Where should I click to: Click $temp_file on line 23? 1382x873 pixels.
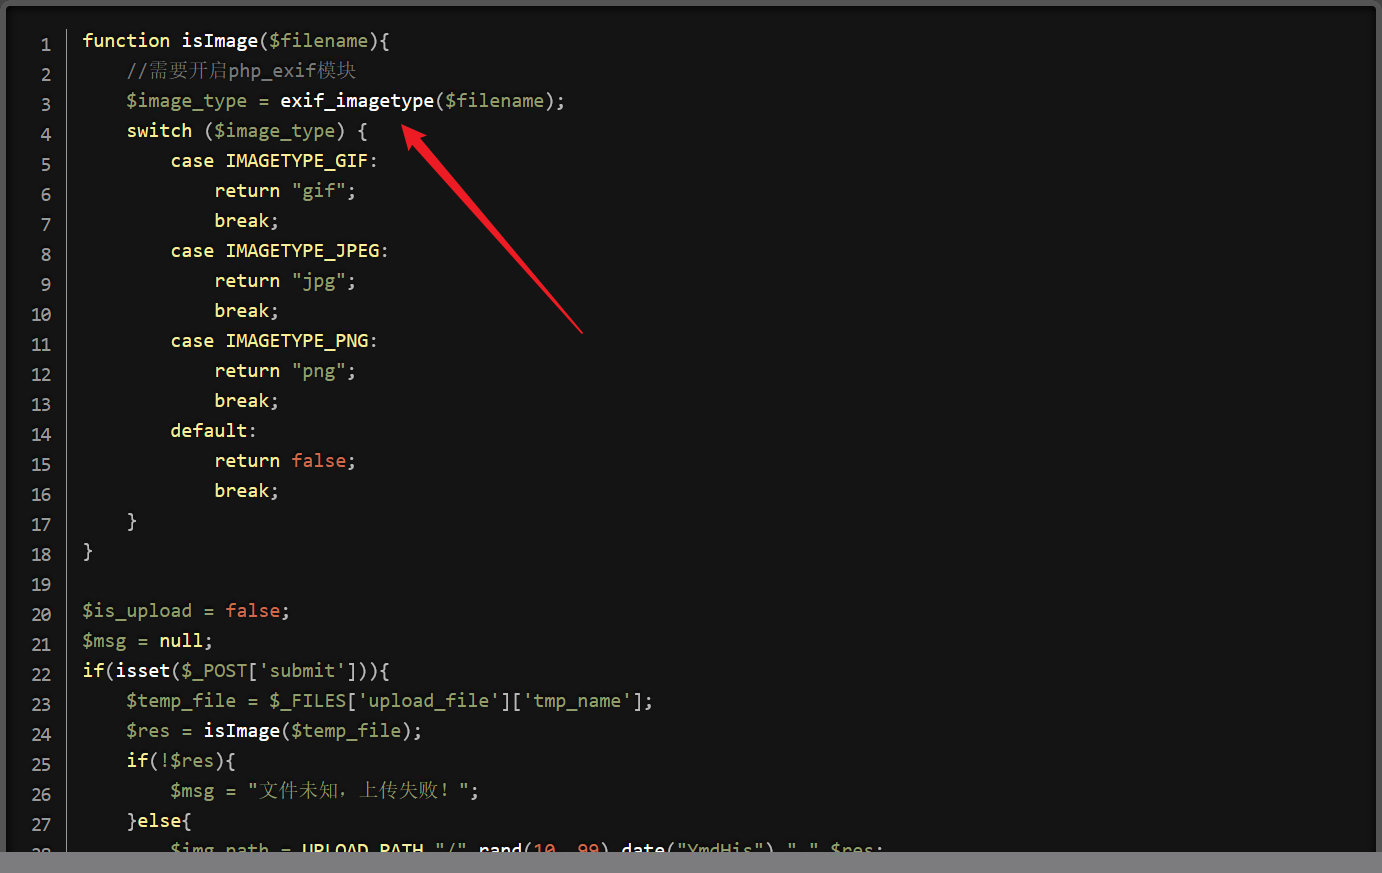tap(181, 701)
